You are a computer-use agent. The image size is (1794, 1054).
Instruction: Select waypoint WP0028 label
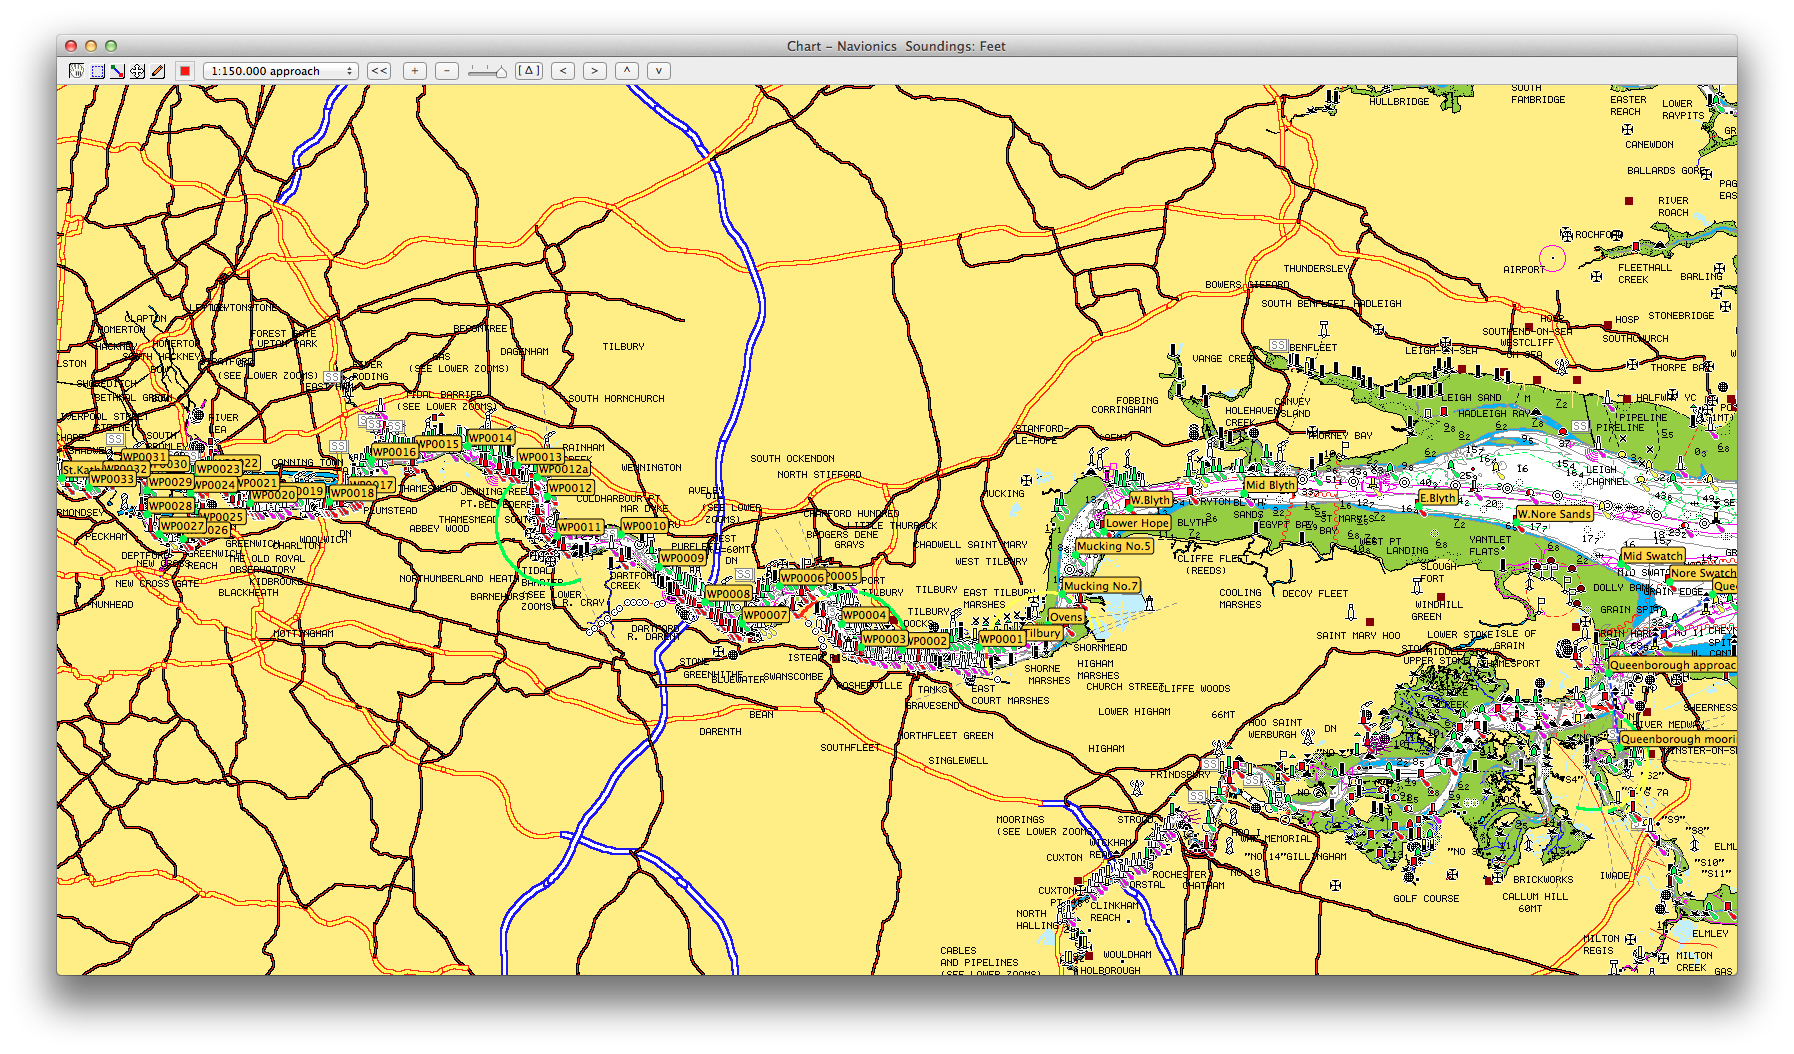pyautogui.click(x=170, y=506)
